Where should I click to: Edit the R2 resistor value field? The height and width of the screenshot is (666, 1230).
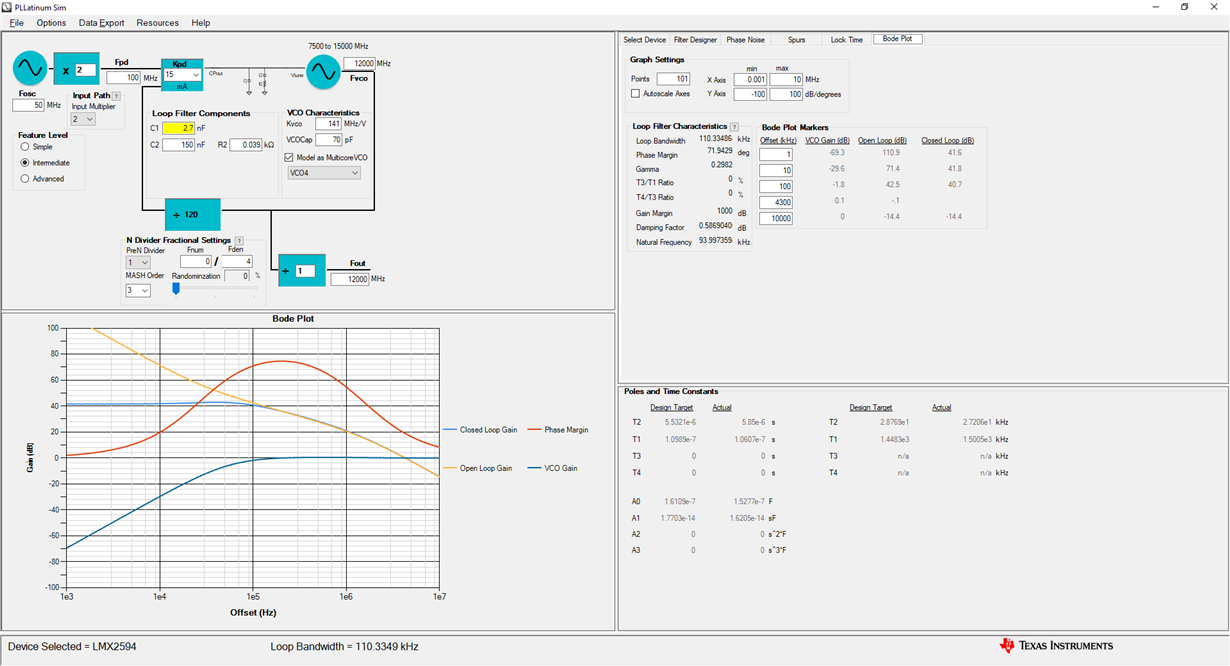click(246, 145)
